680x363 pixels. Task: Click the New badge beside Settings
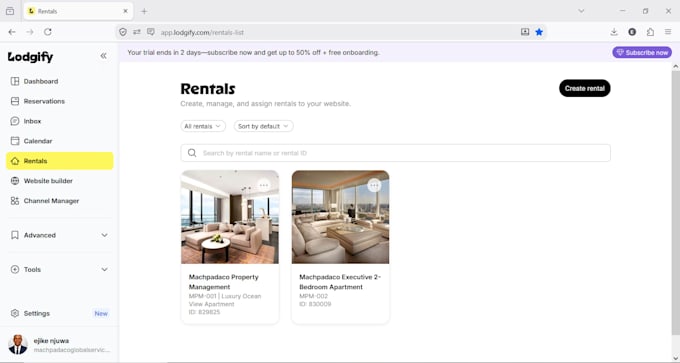coord(101,314)
